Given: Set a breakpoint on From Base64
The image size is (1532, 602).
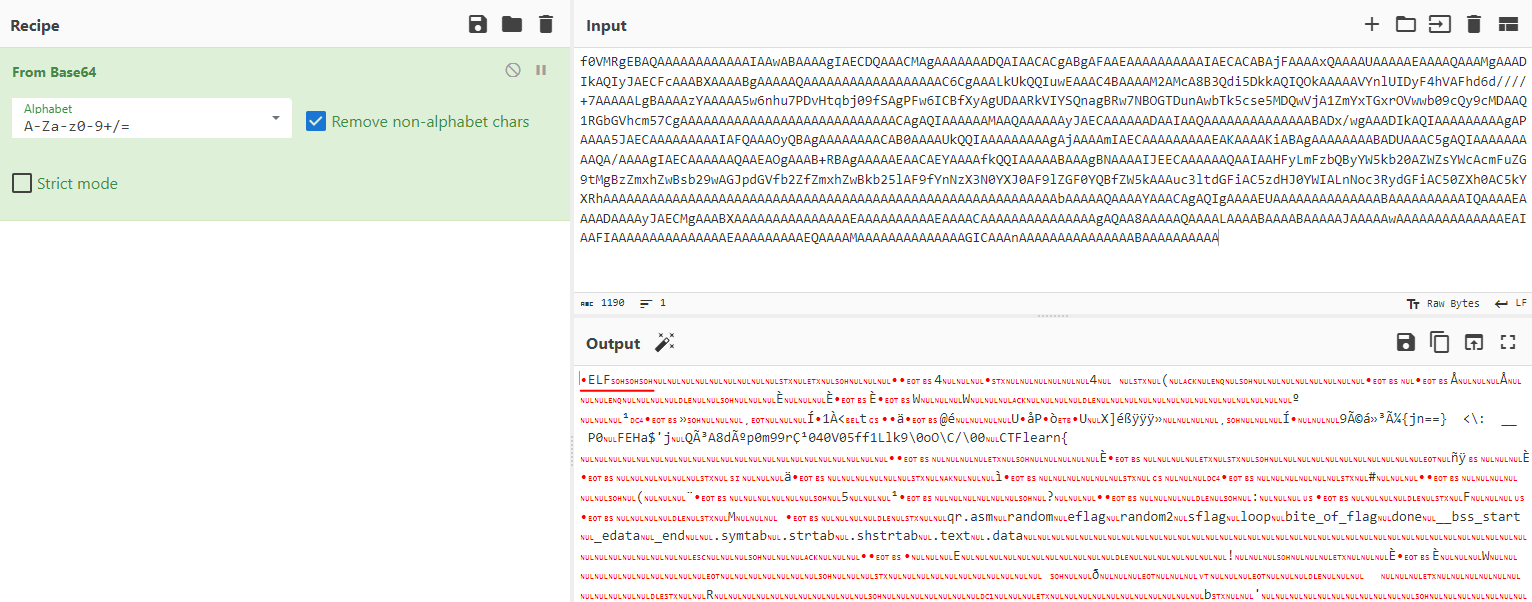Looking at the screenshot, I should pyautogui.click(x=541, y=70).
